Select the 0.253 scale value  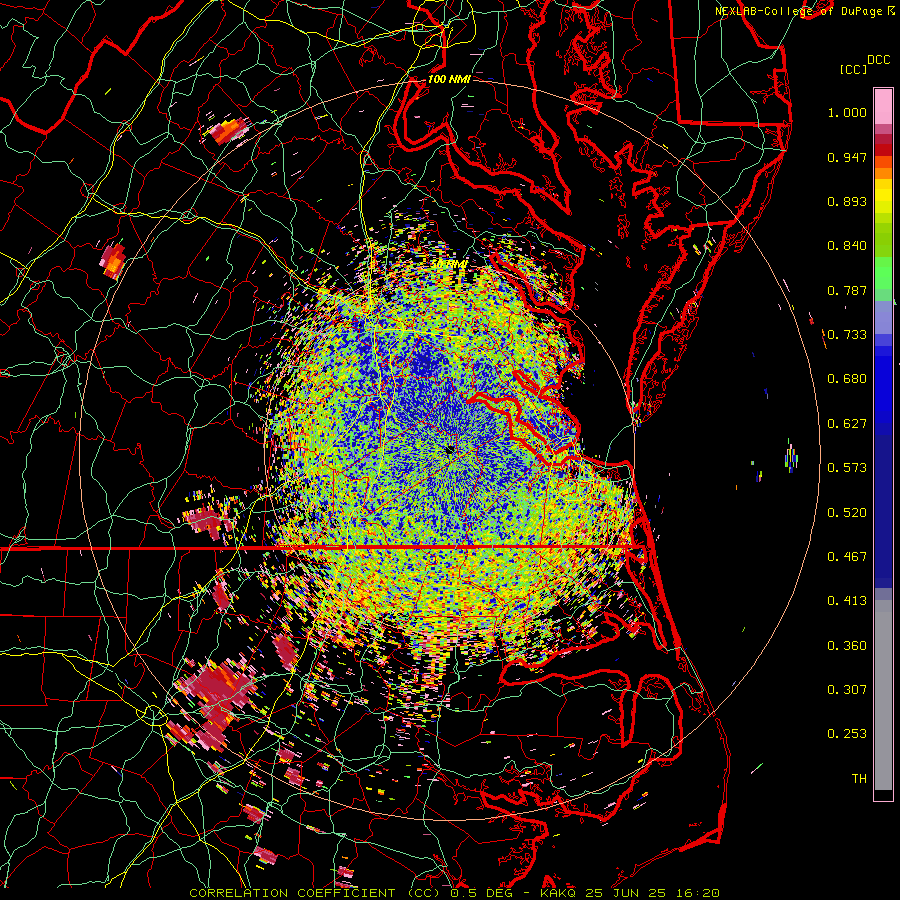847,734
